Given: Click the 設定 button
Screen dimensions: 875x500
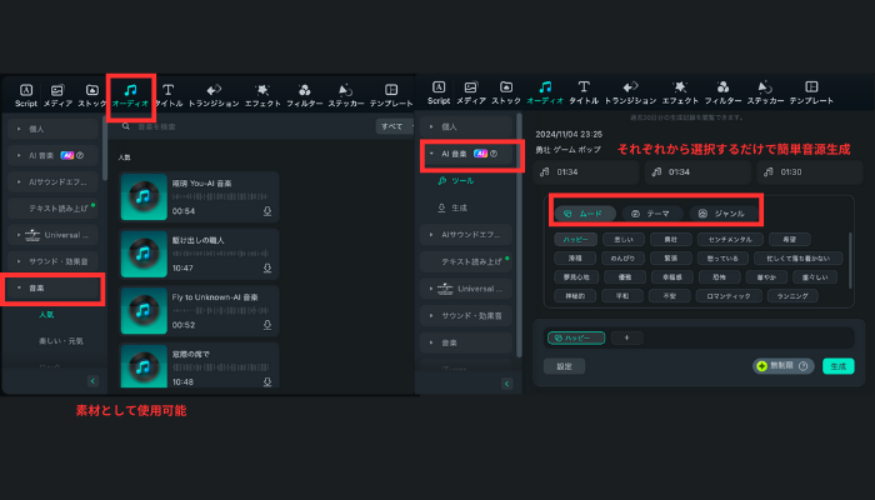Looking at the screenshot, I should [x=564, y=366].
